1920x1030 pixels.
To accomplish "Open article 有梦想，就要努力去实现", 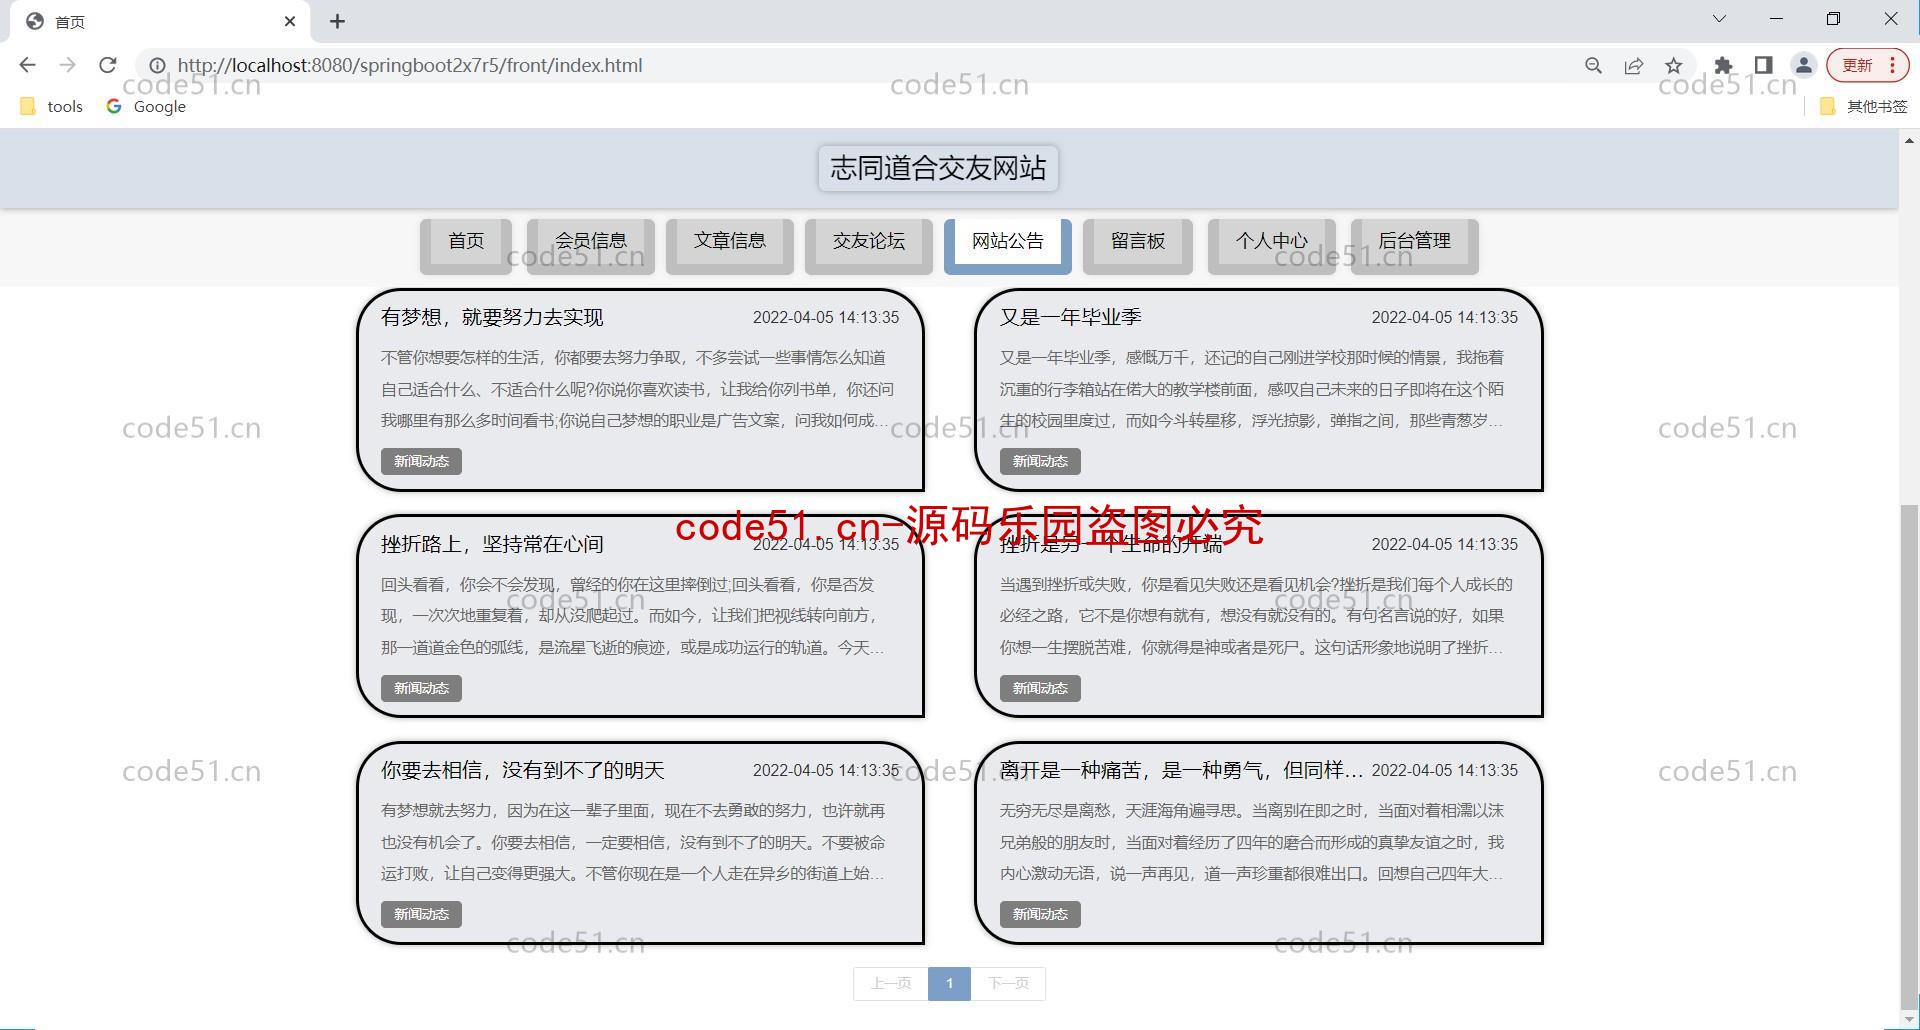I will point(492,317).
